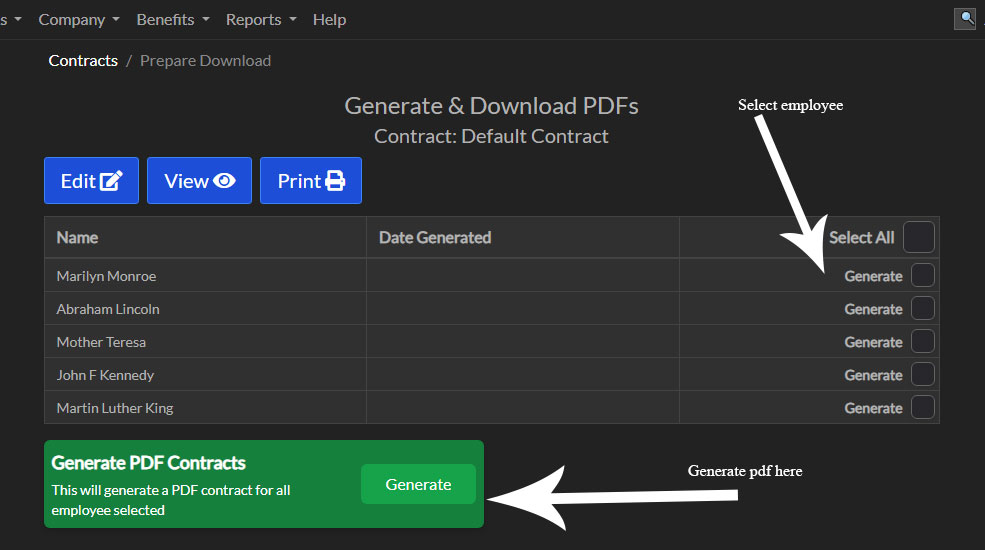Sort by the Name column header

pyautogui.click(x=77, y=238)
